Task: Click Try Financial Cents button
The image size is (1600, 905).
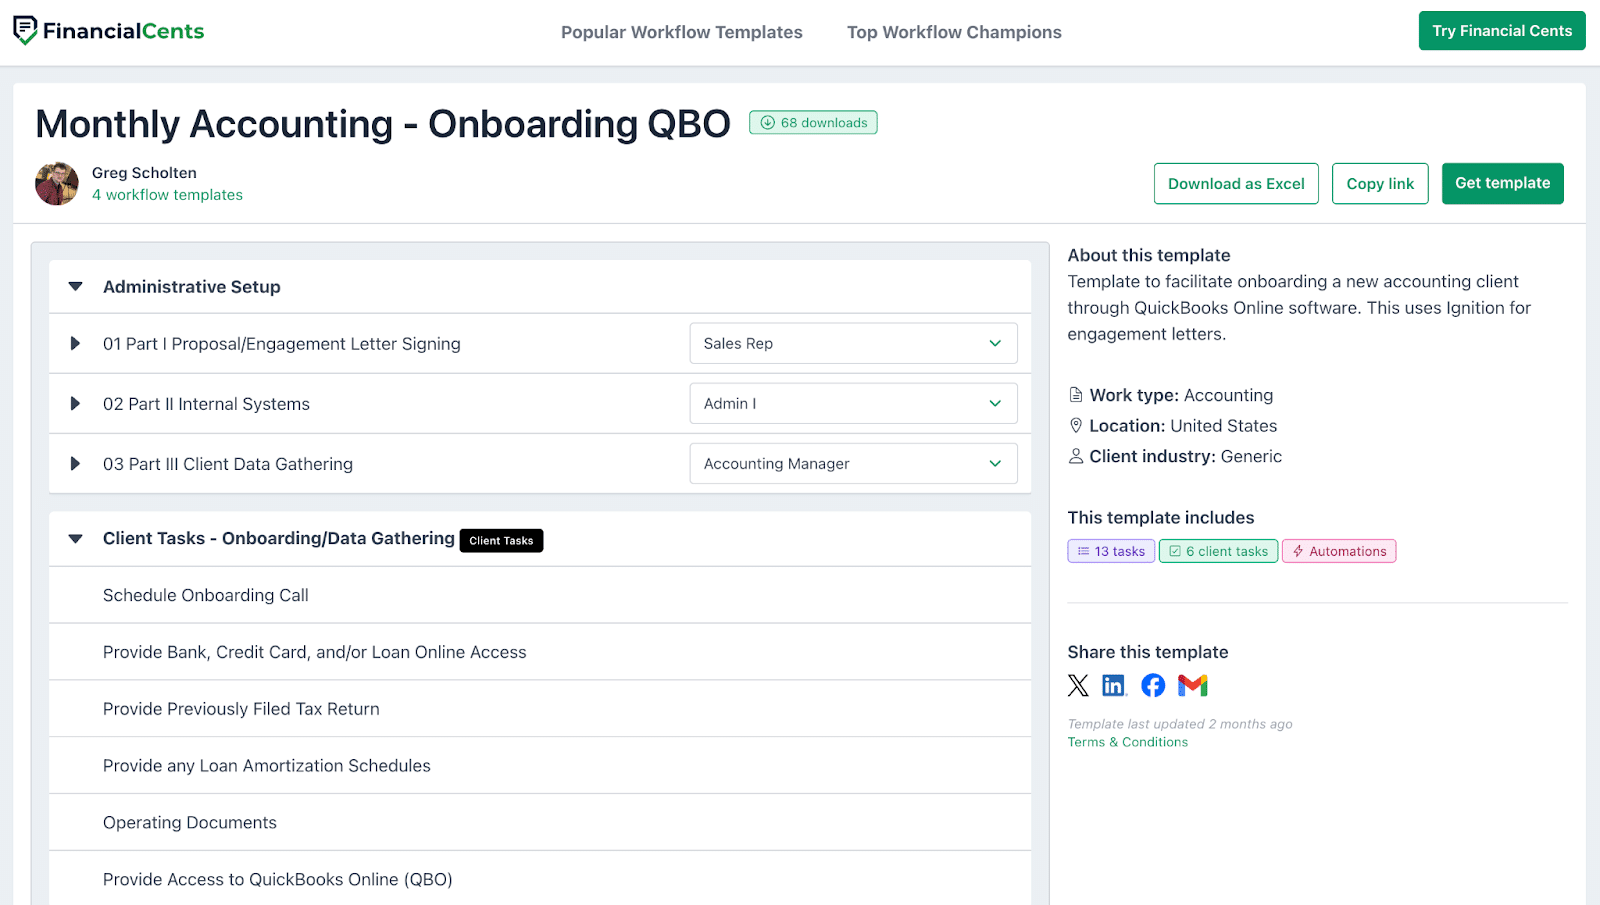Action: 1502,31
